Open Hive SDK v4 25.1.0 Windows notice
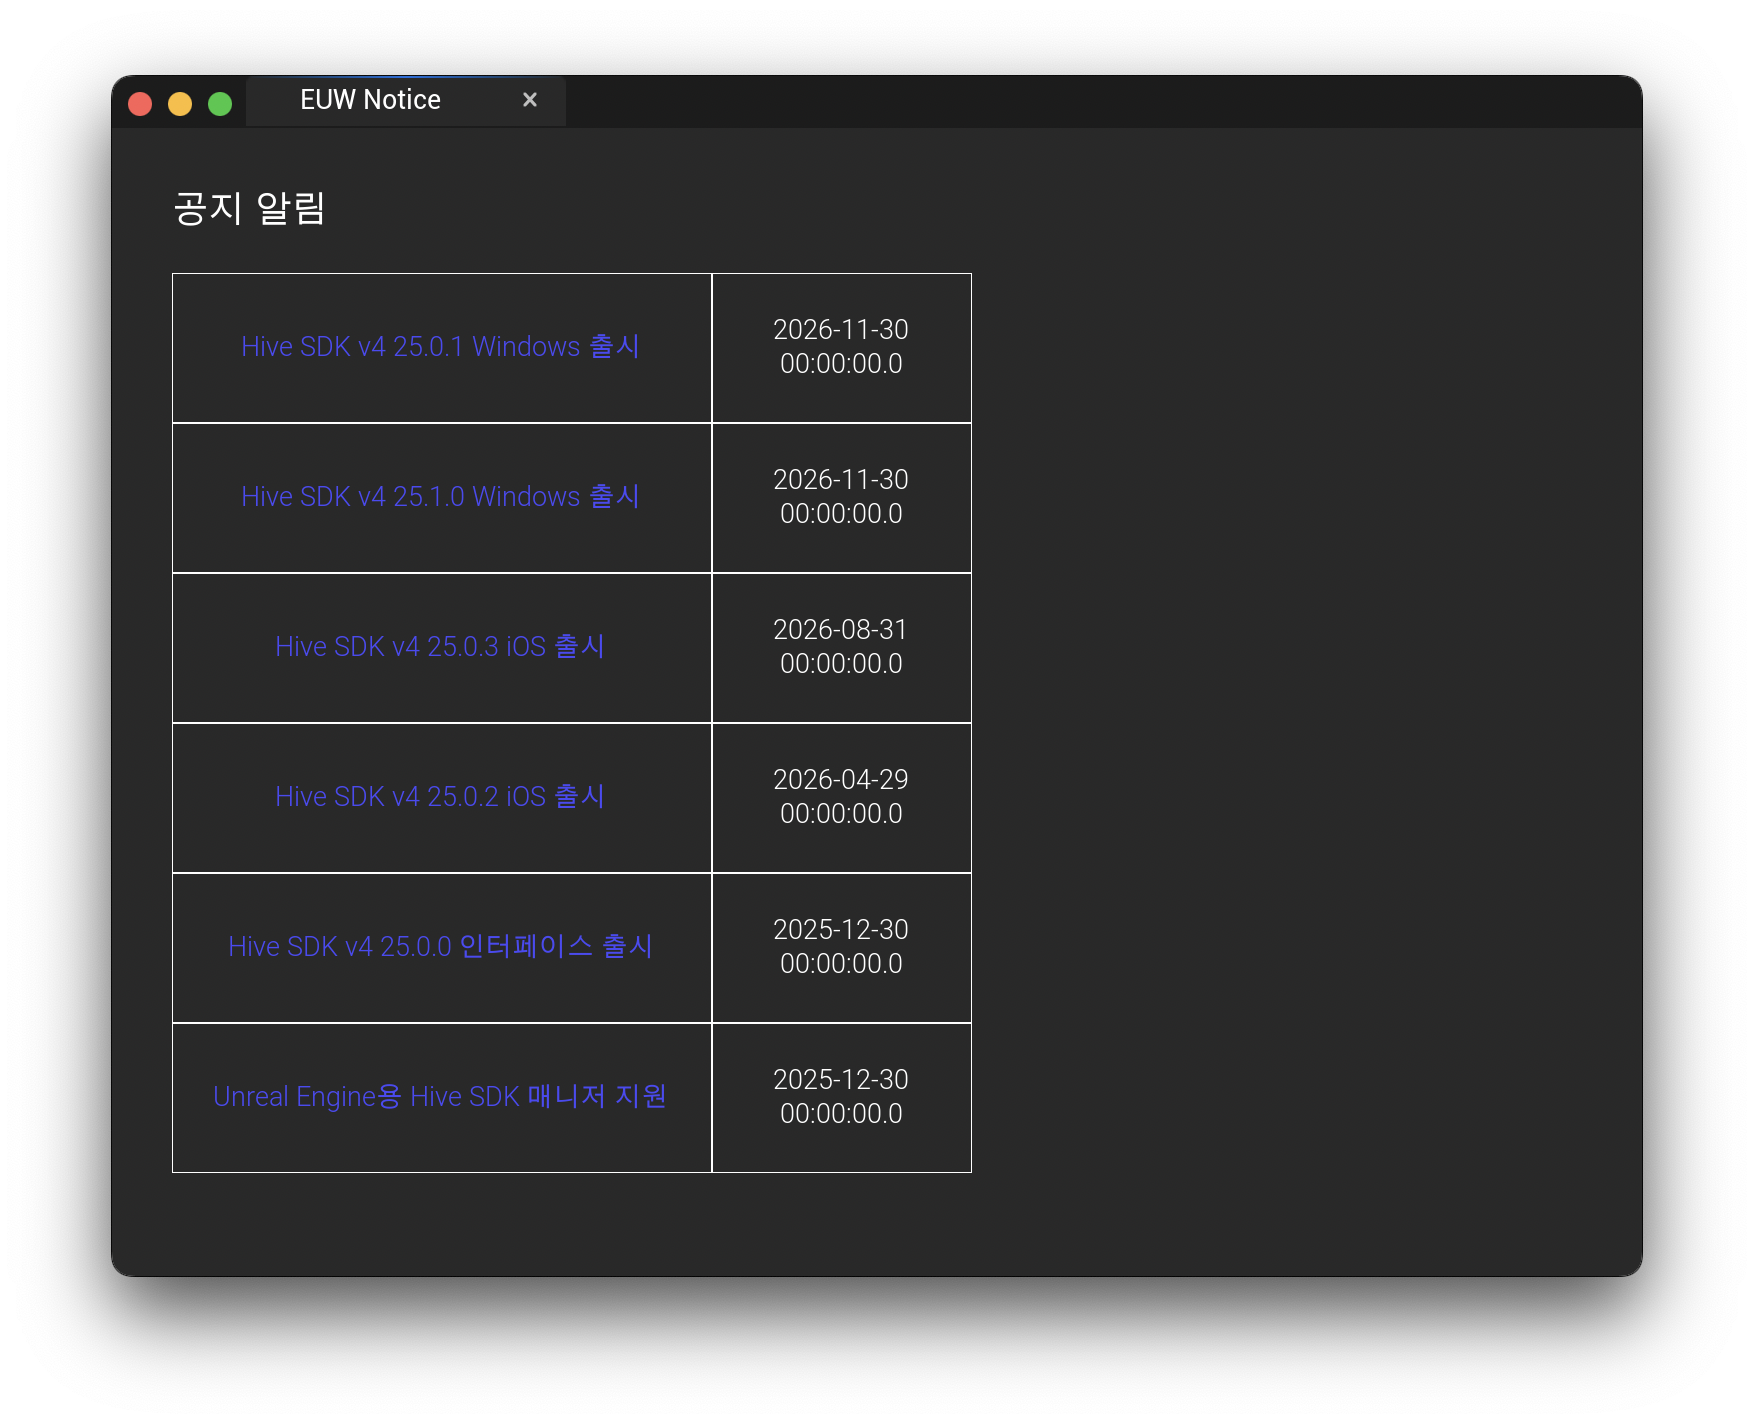 click(440, 497)
